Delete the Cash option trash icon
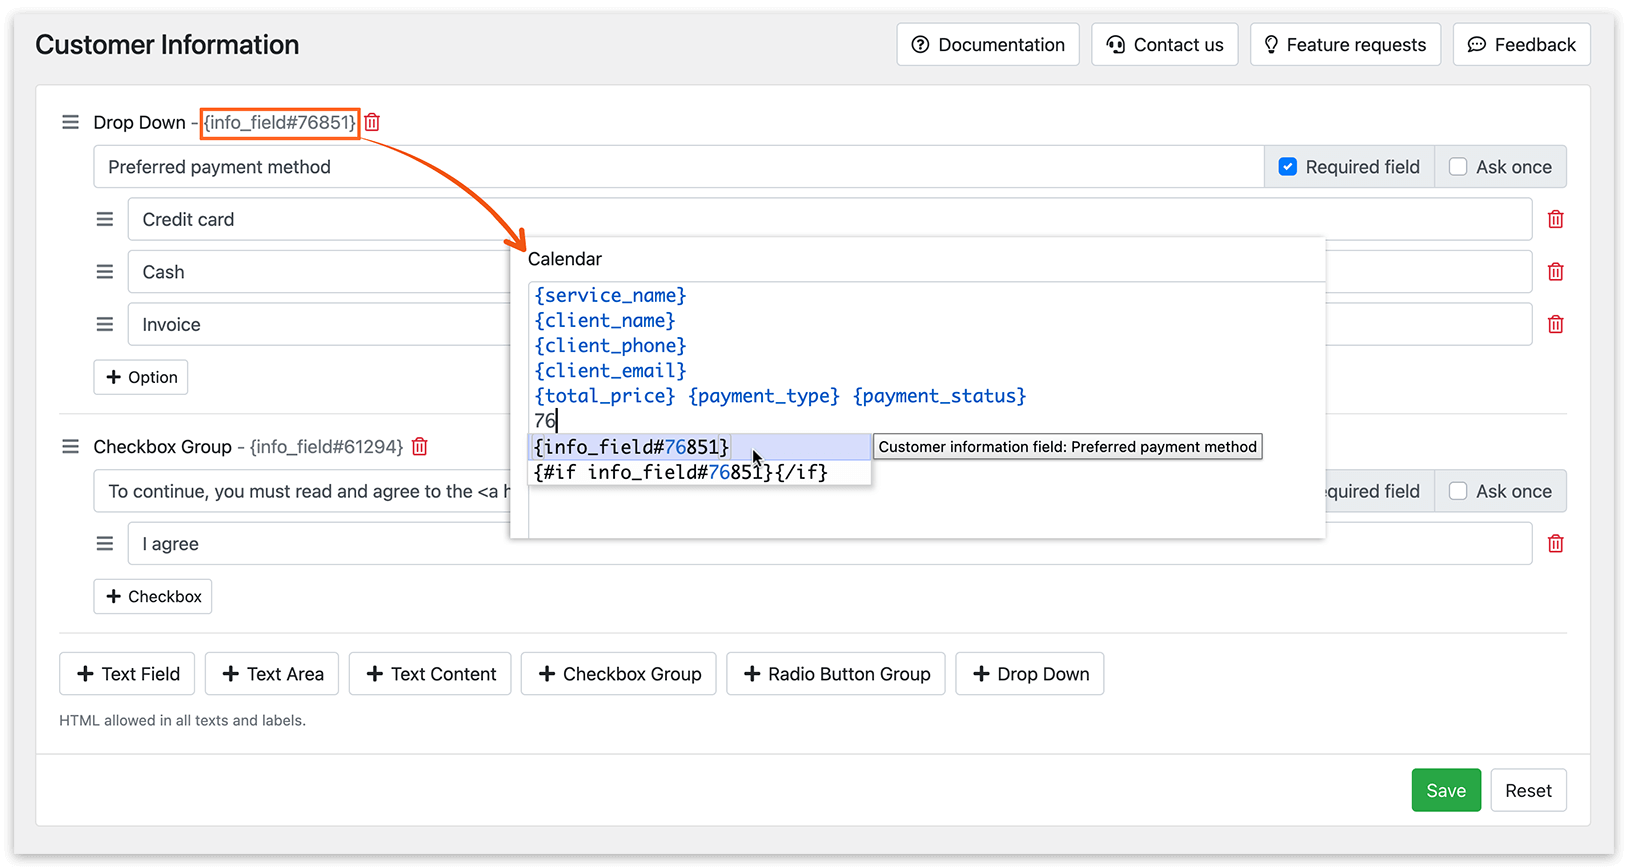This screenshot has height=868, width=1628. click(1555, 272)
